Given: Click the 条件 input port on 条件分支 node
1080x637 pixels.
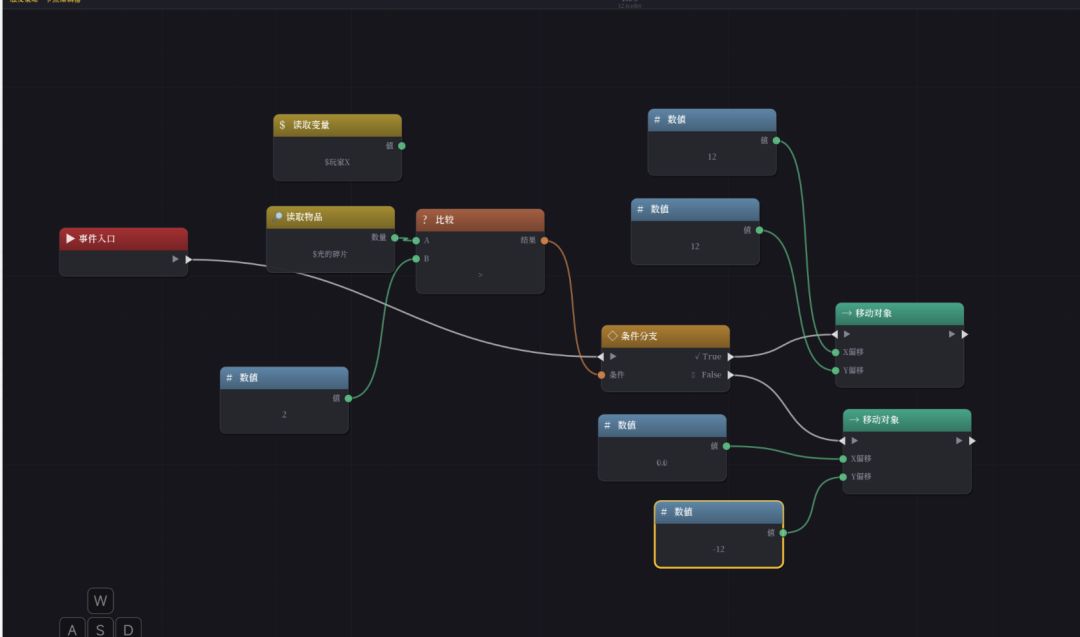Looking at the screenshot, I should 601,375.
